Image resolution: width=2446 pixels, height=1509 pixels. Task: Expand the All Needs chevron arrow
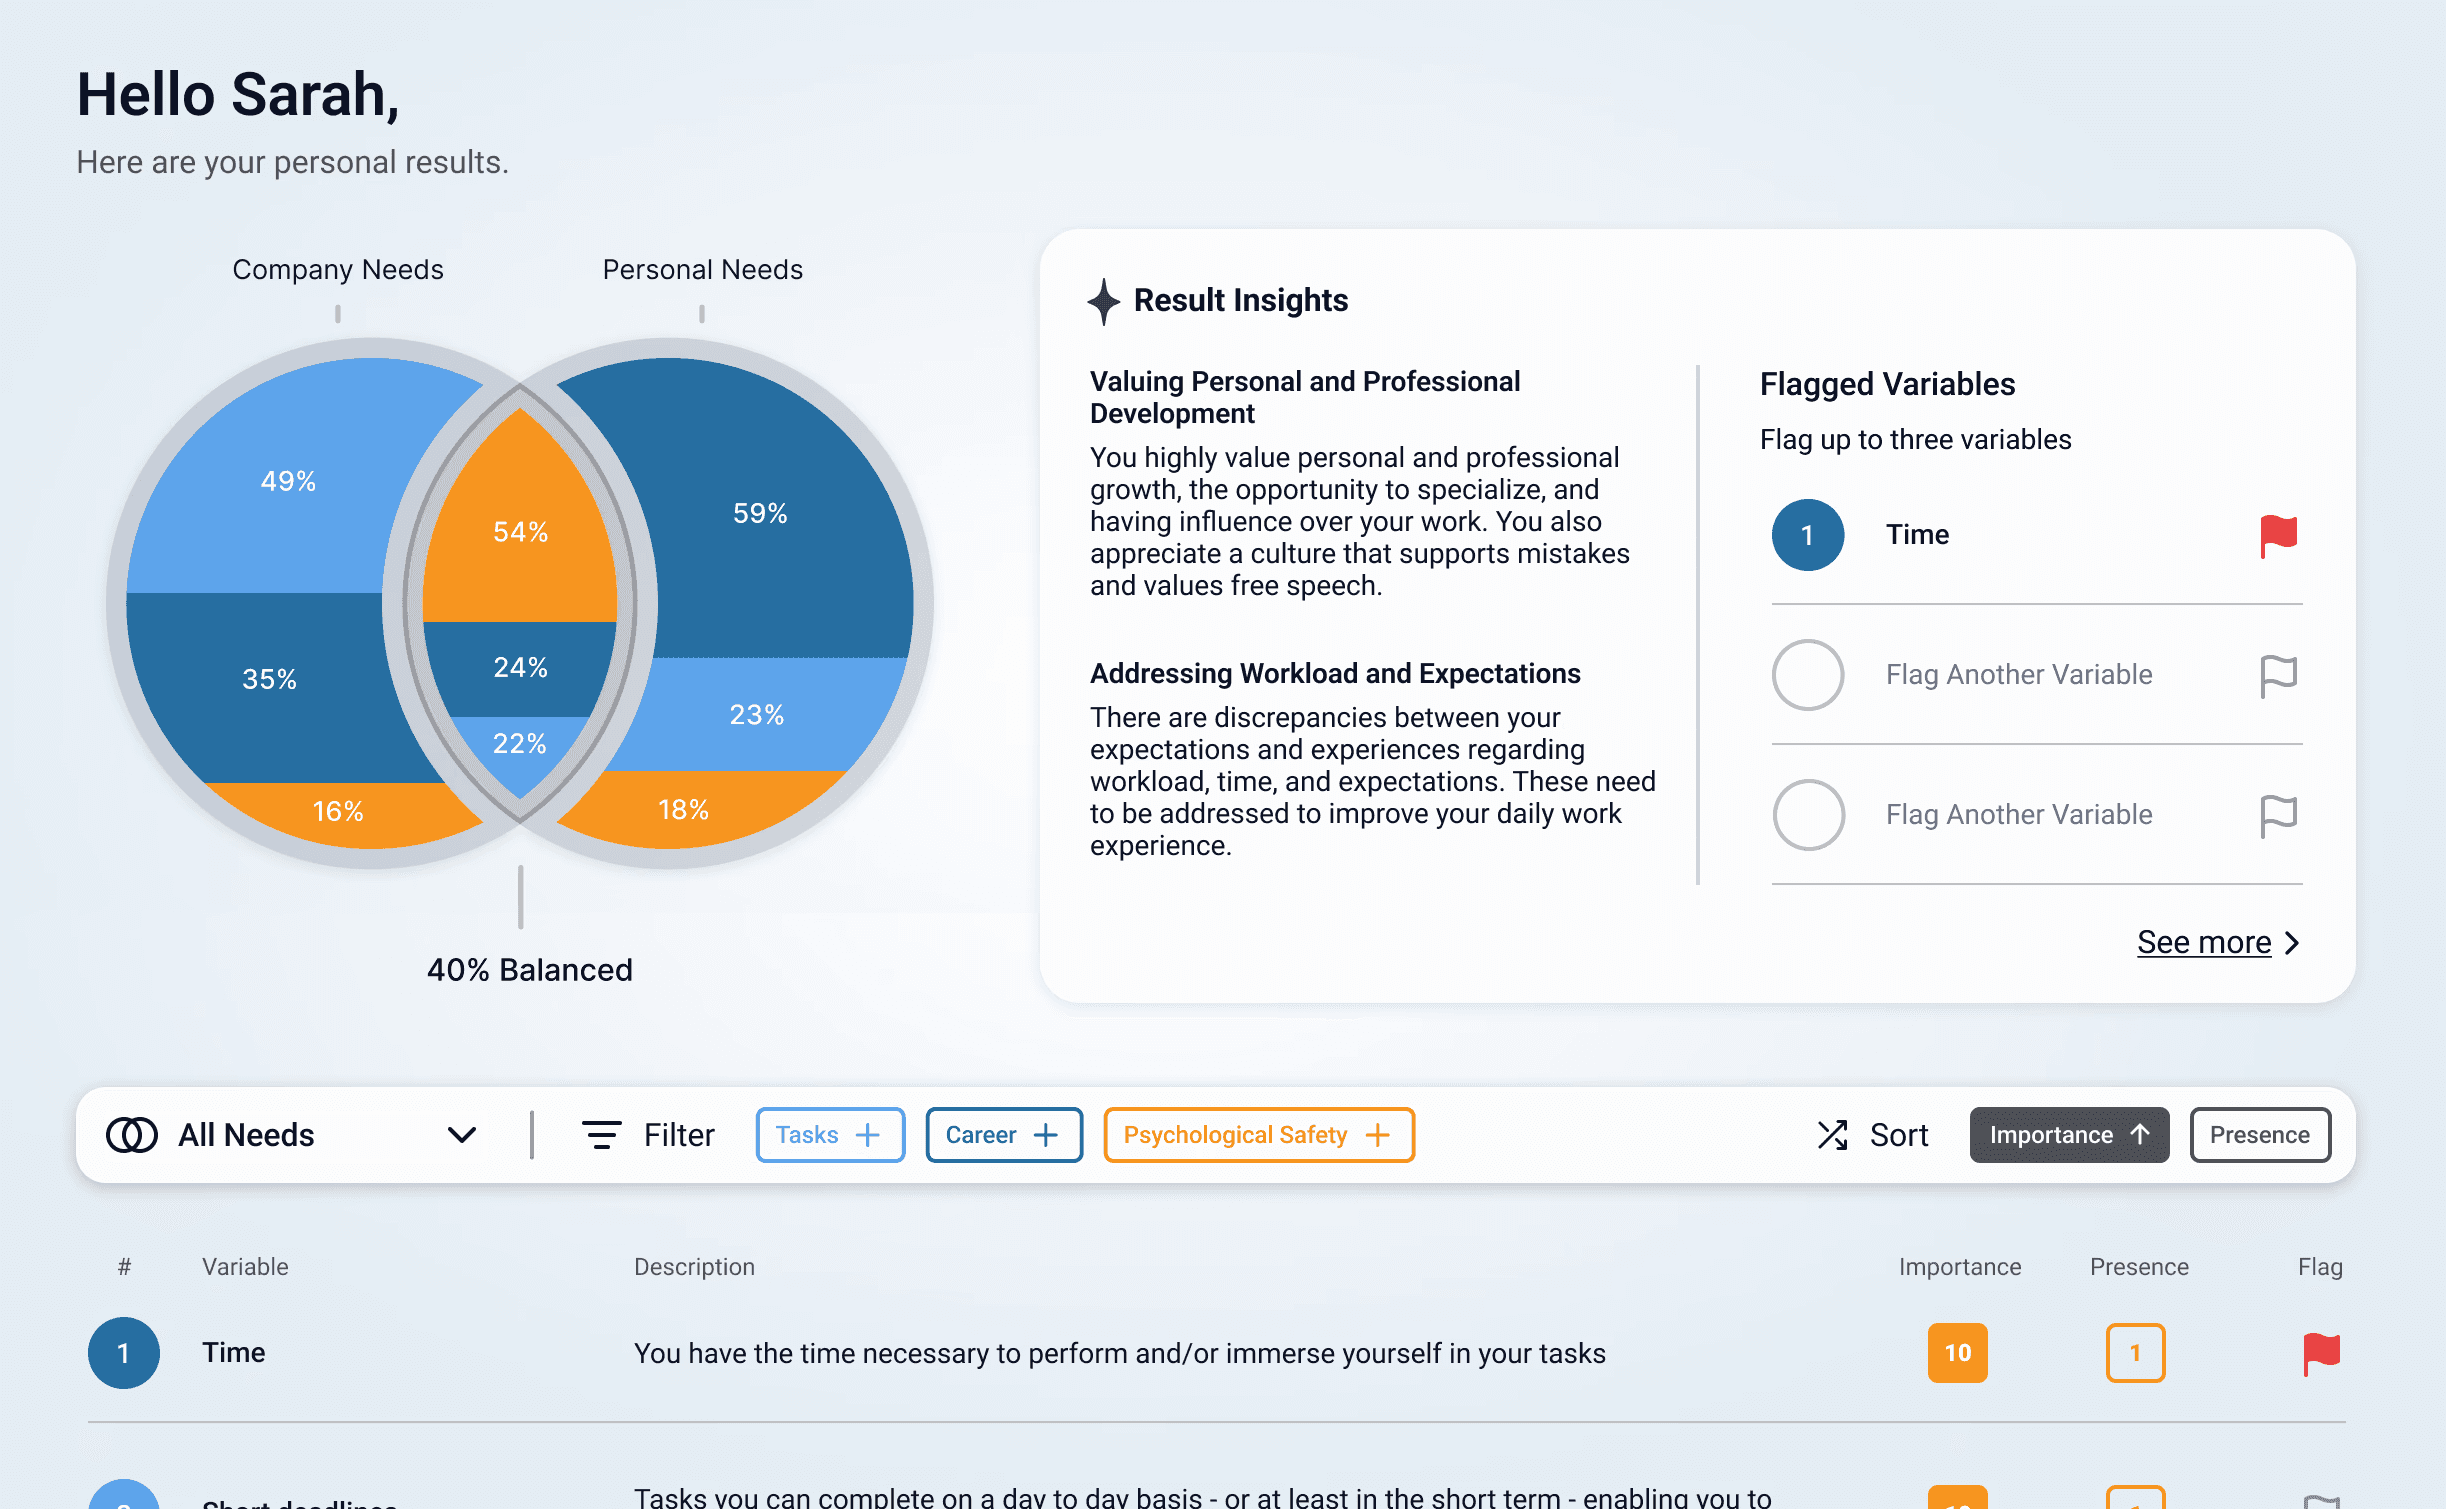click(x=461, y=1135)
